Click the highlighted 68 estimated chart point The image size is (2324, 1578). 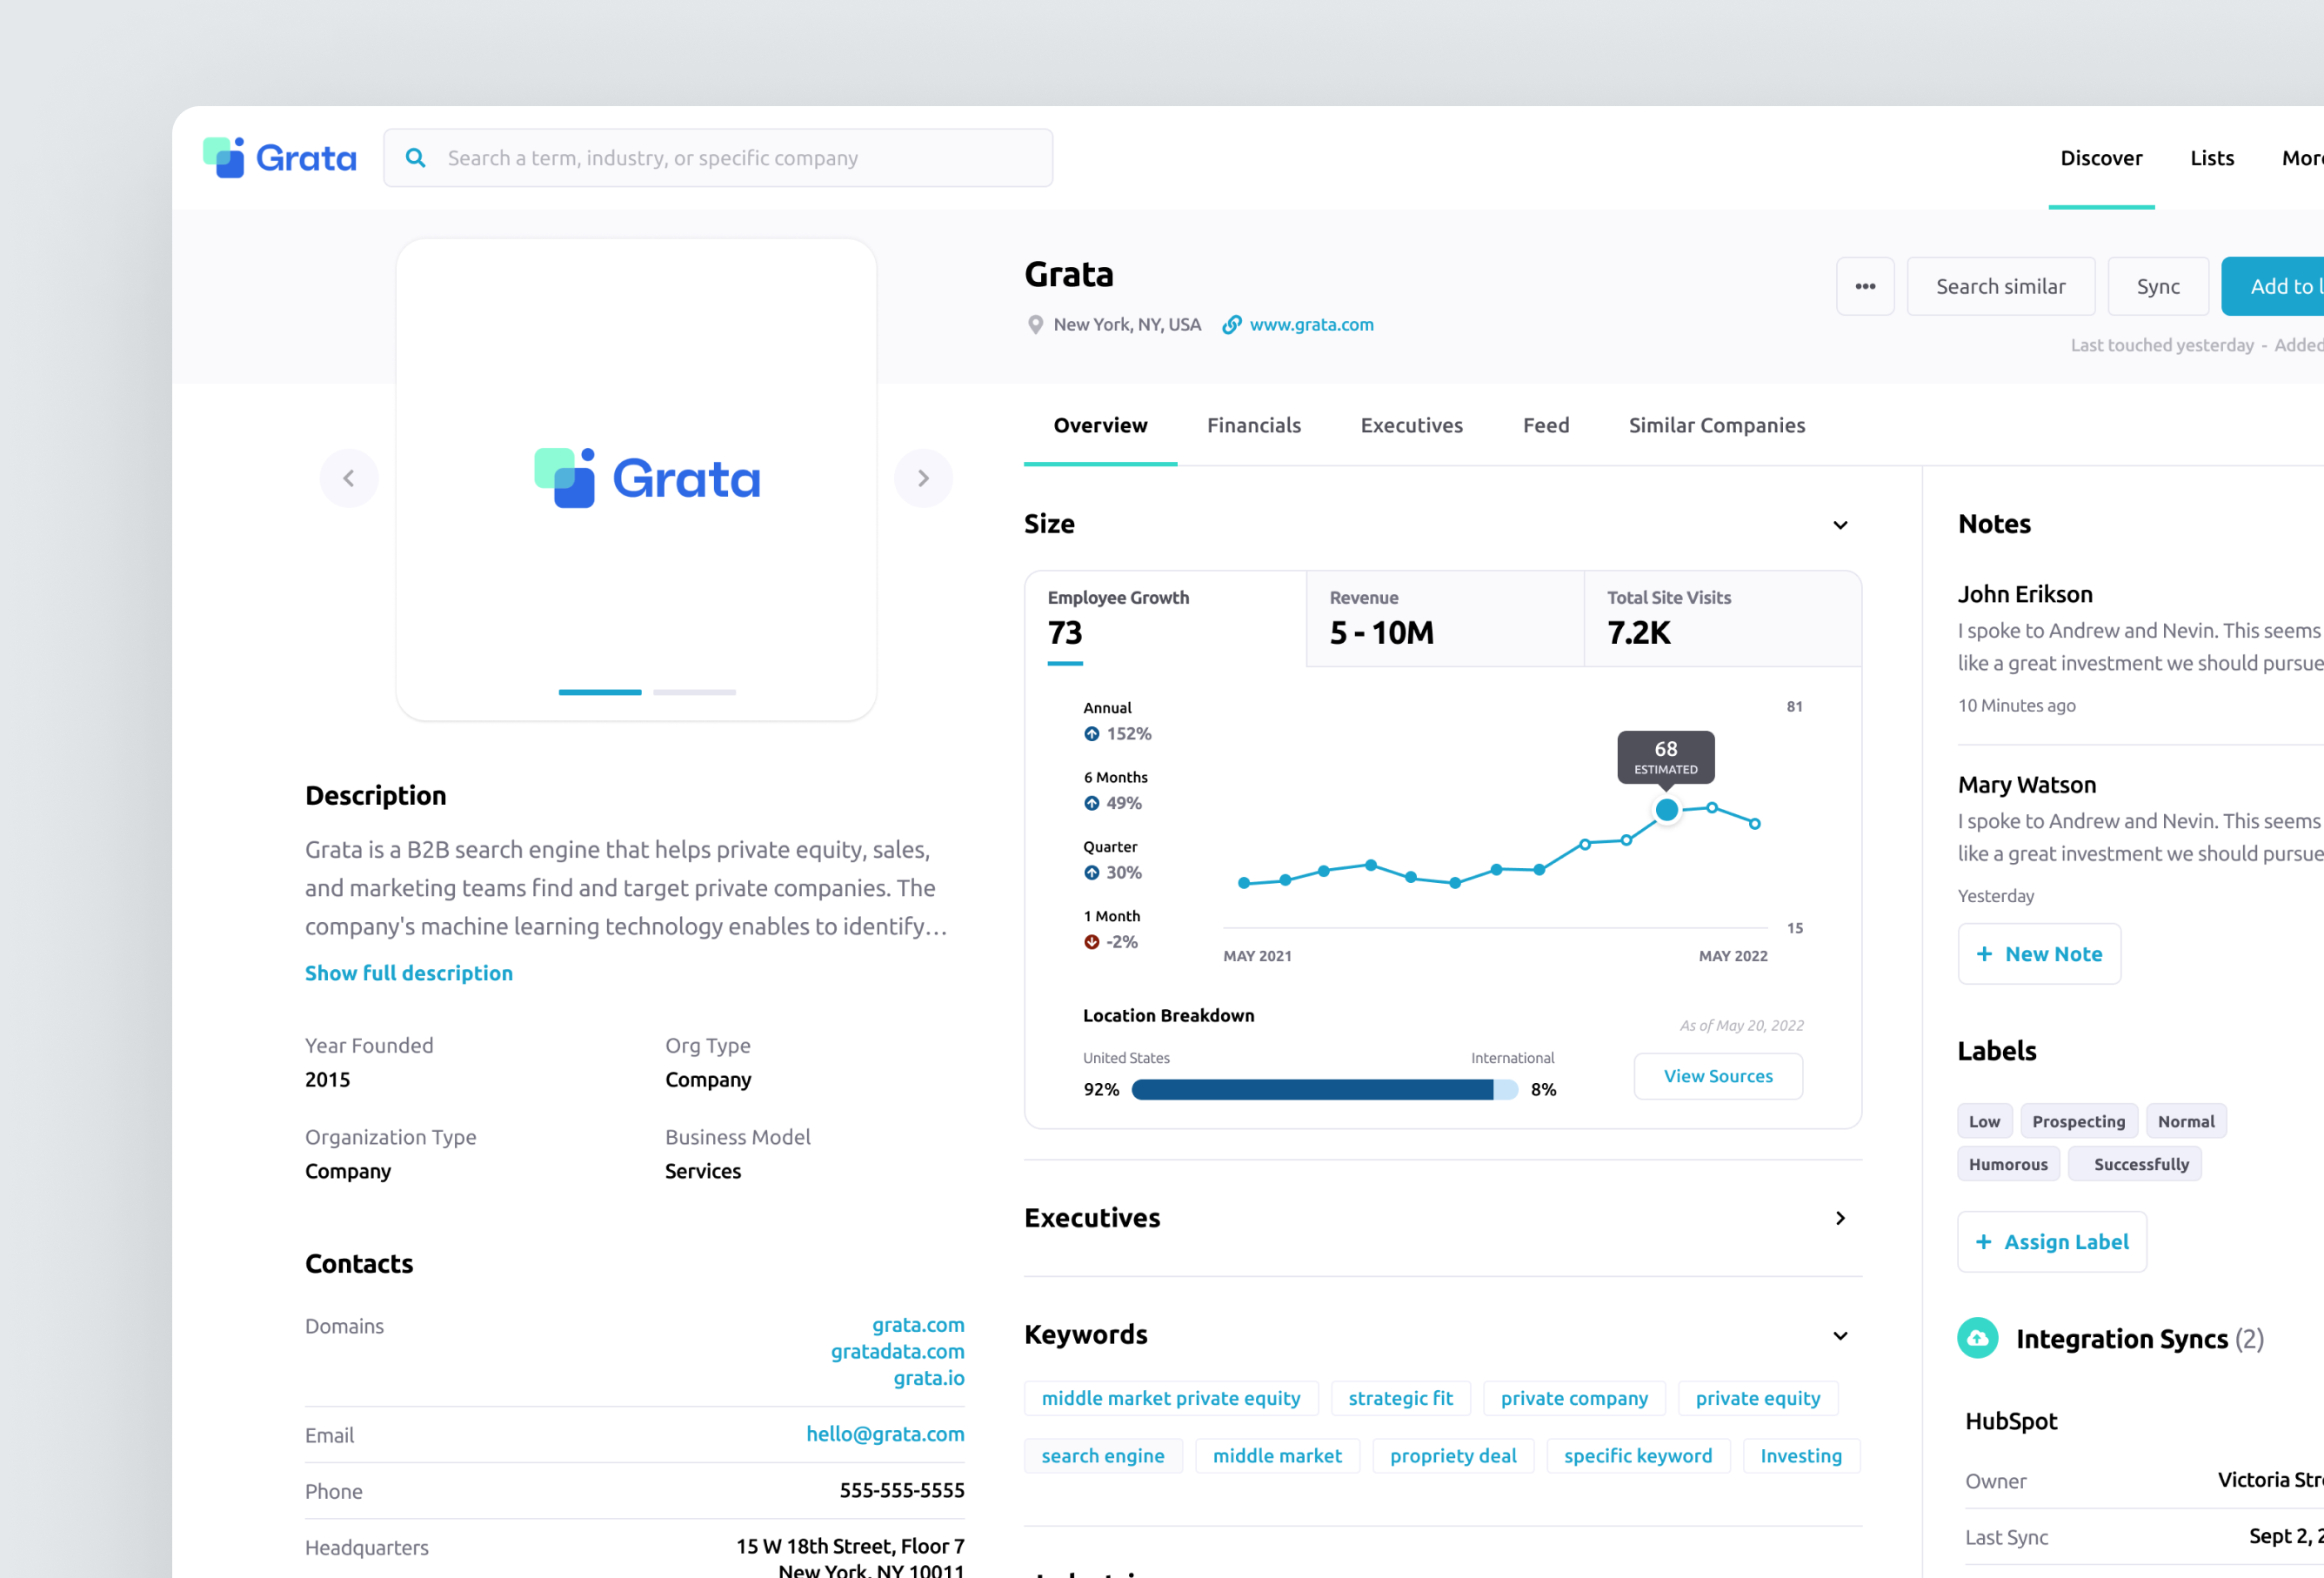pos(1666,810)
